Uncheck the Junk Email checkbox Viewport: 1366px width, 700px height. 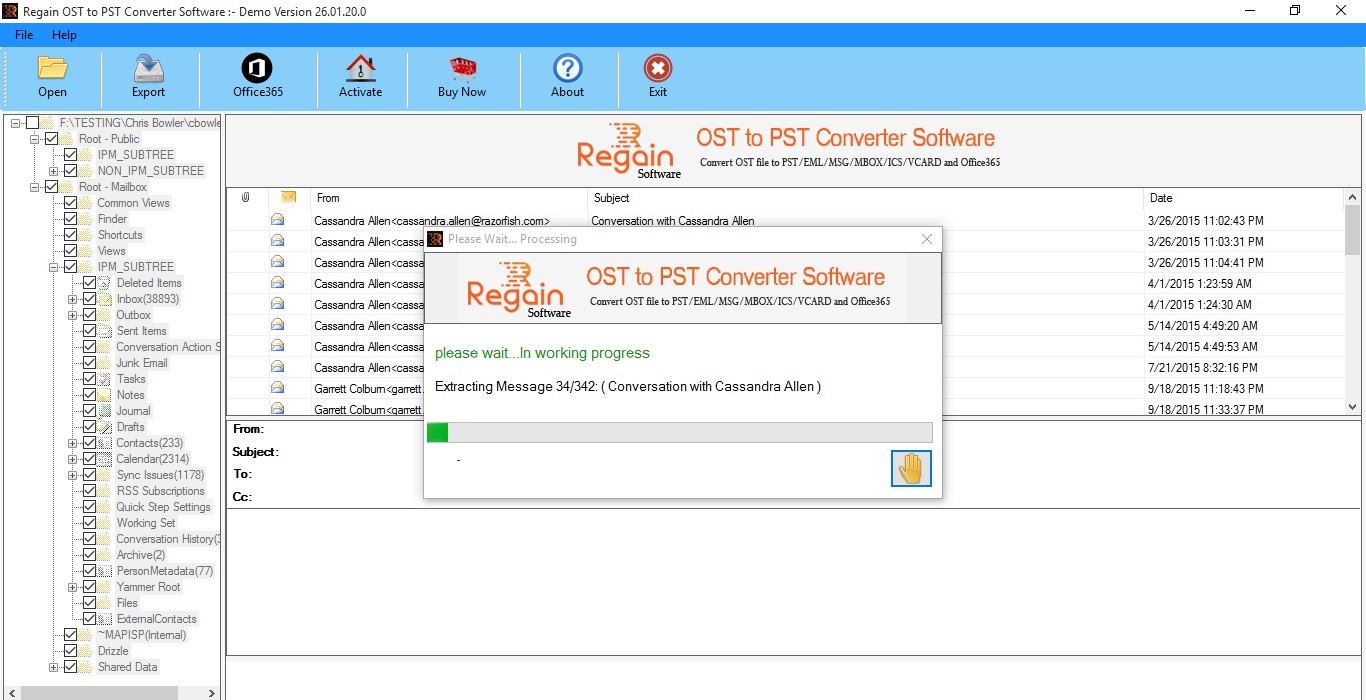(x=90, y=363)
